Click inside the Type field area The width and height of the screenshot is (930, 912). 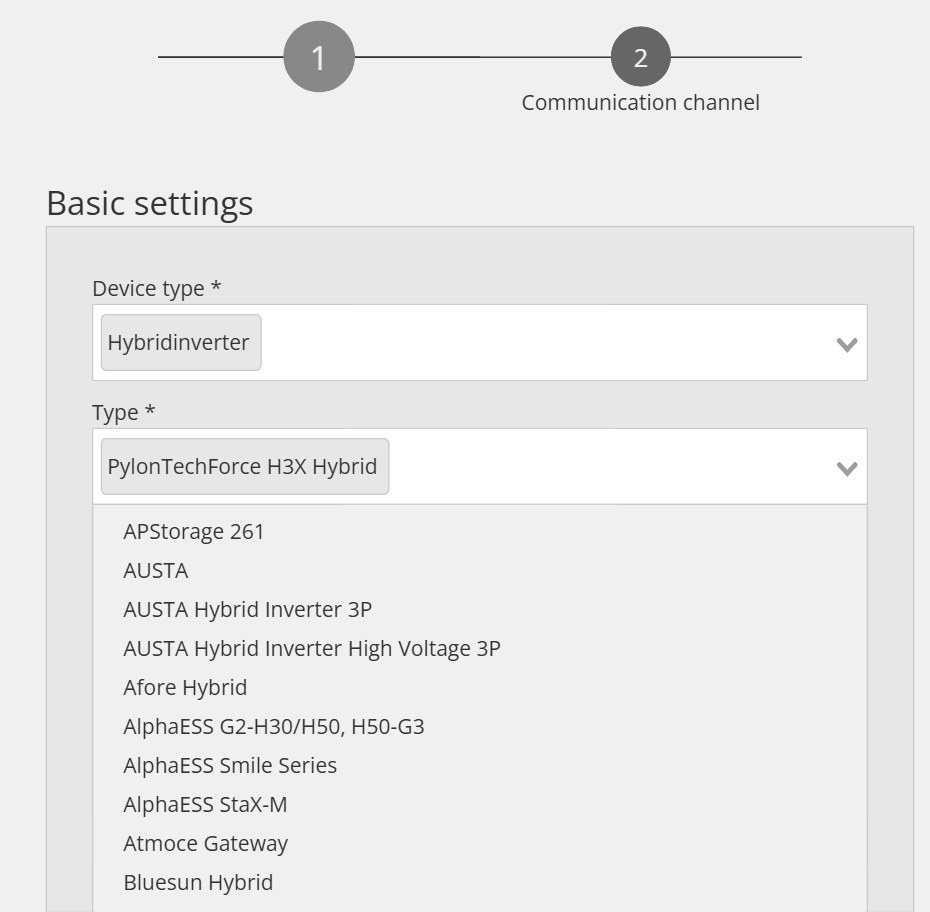pos(480,467)
